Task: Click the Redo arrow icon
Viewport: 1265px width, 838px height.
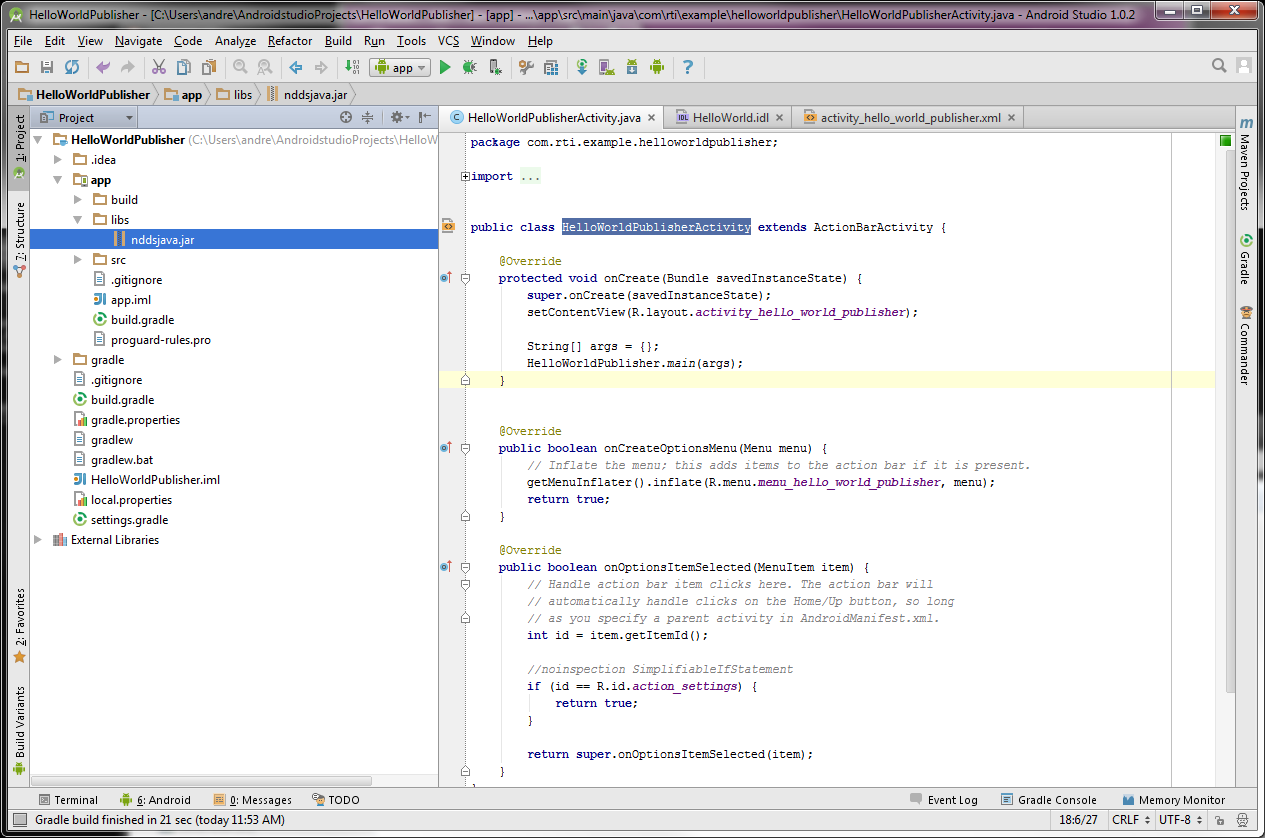Action: 127,67
